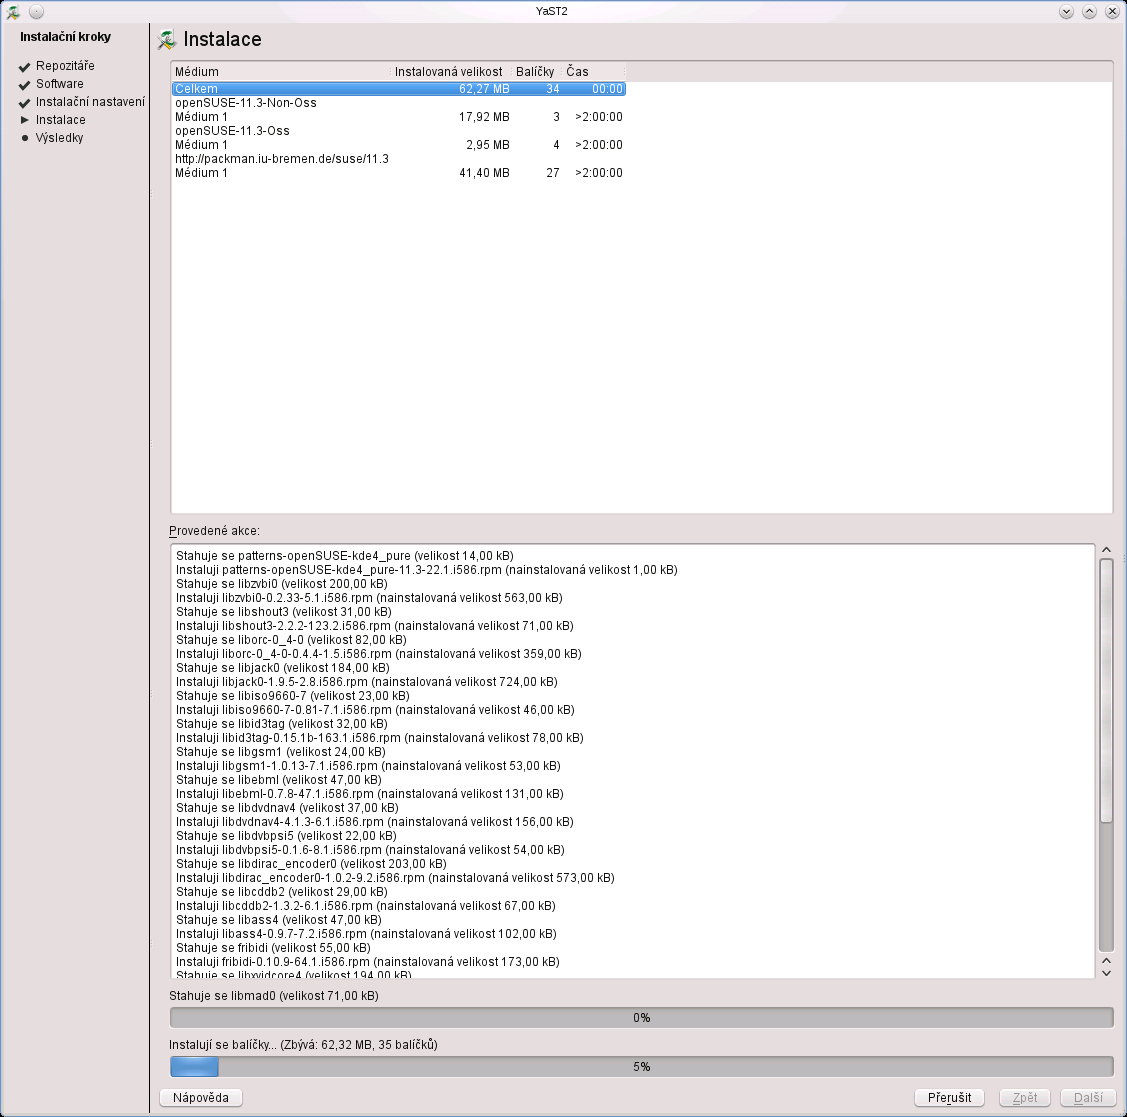Minimize the YaST2 window
Screen dimensions: 1127x1117
(x=1067, y=12)
